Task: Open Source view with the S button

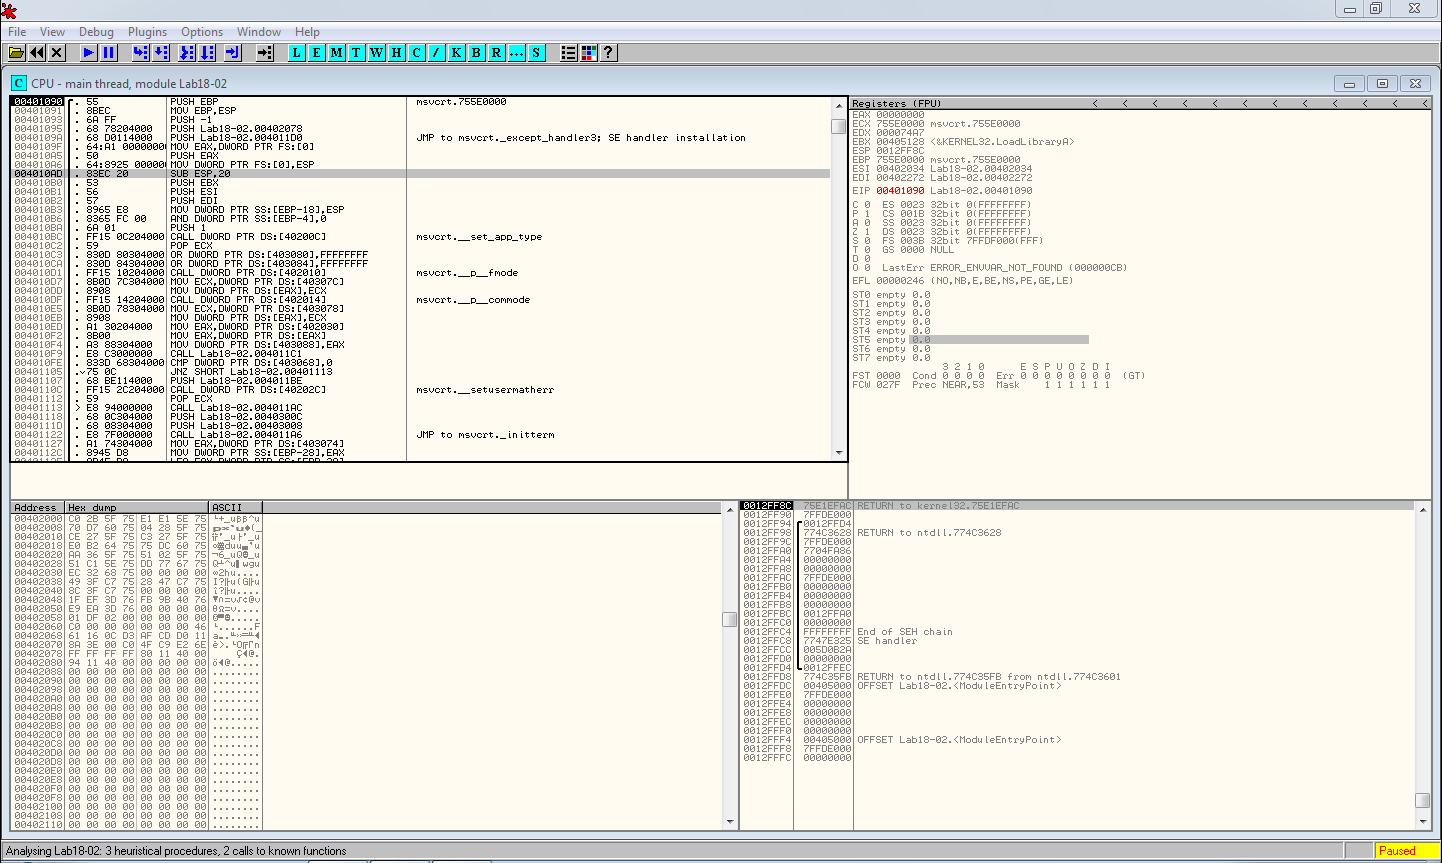Action: click(537, 52)
